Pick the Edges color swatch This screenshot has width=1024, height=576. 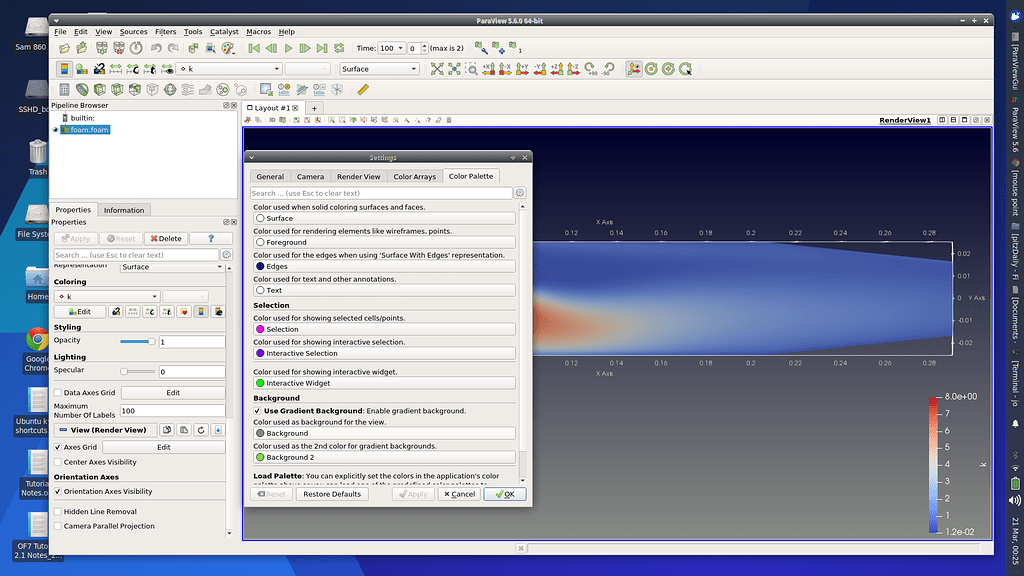click(261, 266)
